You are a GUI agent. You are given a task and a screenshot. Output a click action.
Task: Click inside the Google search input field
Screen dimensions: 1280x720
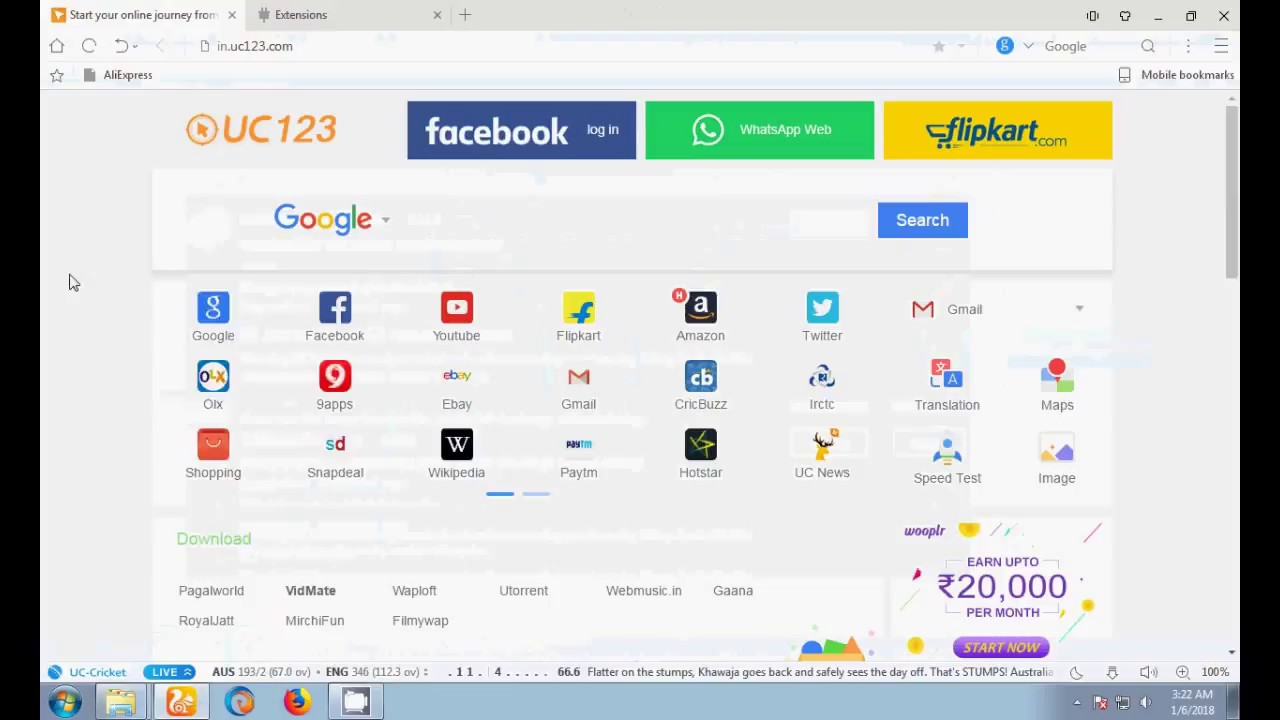635,220
